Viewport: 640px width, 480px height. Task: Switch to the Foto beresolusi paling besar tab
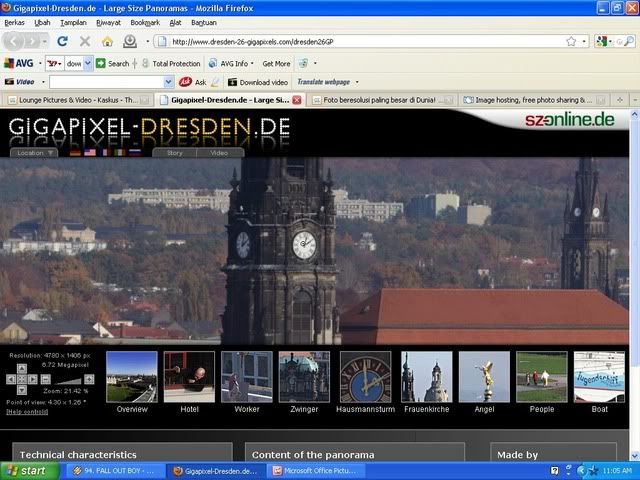(x=382, y=100)
